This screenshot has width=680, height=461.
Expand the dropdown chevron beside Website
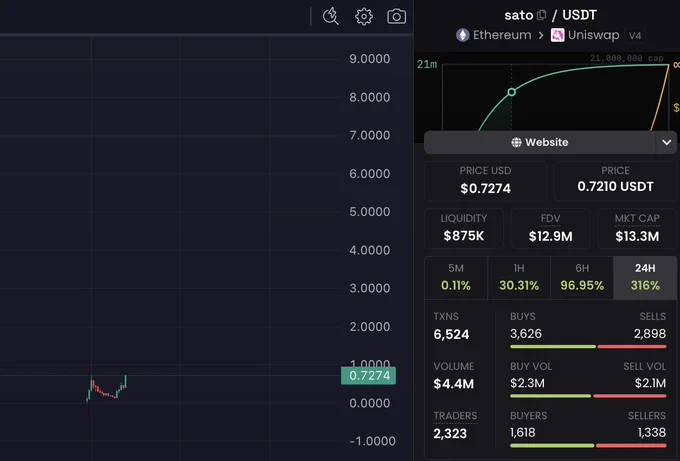click(666, 142)
